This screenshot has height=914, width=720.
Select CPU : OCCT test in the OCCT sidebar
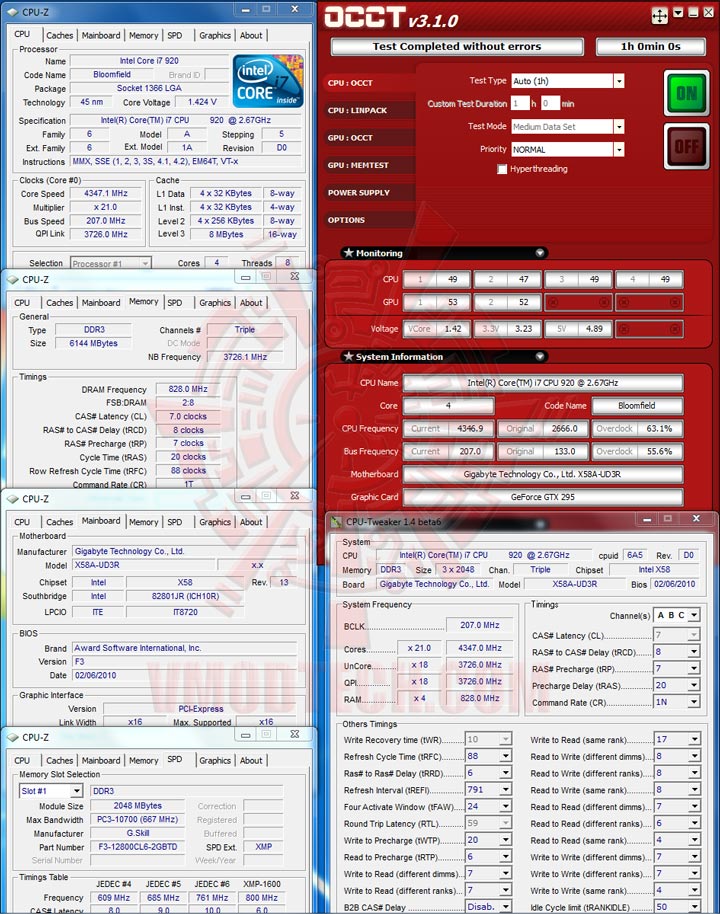tap(367, 83)
